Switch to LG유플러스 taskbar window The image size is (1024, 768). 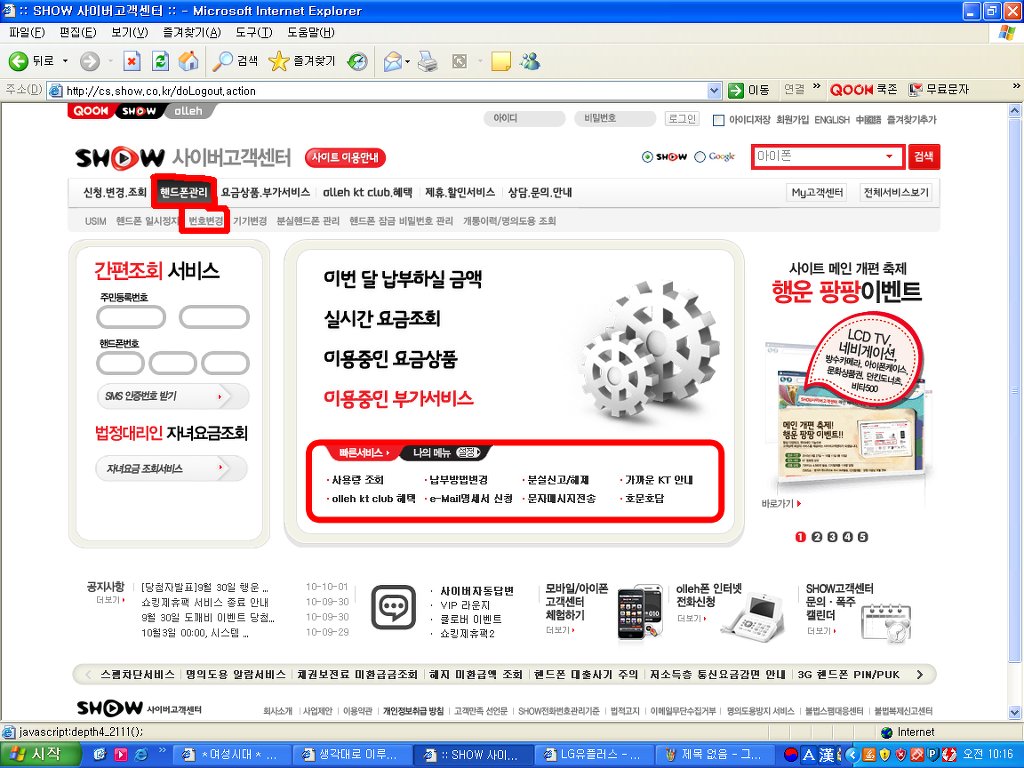click(594, 755)
